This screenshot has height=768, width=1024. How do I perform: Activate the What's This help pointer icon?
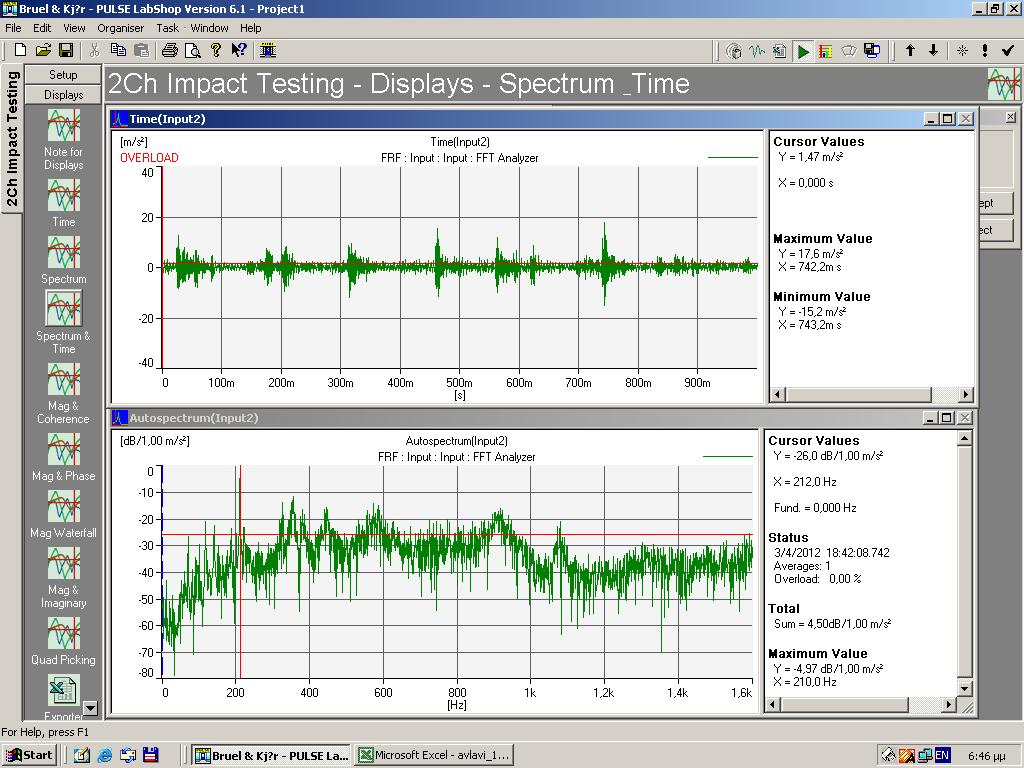(x=239, y=50)
